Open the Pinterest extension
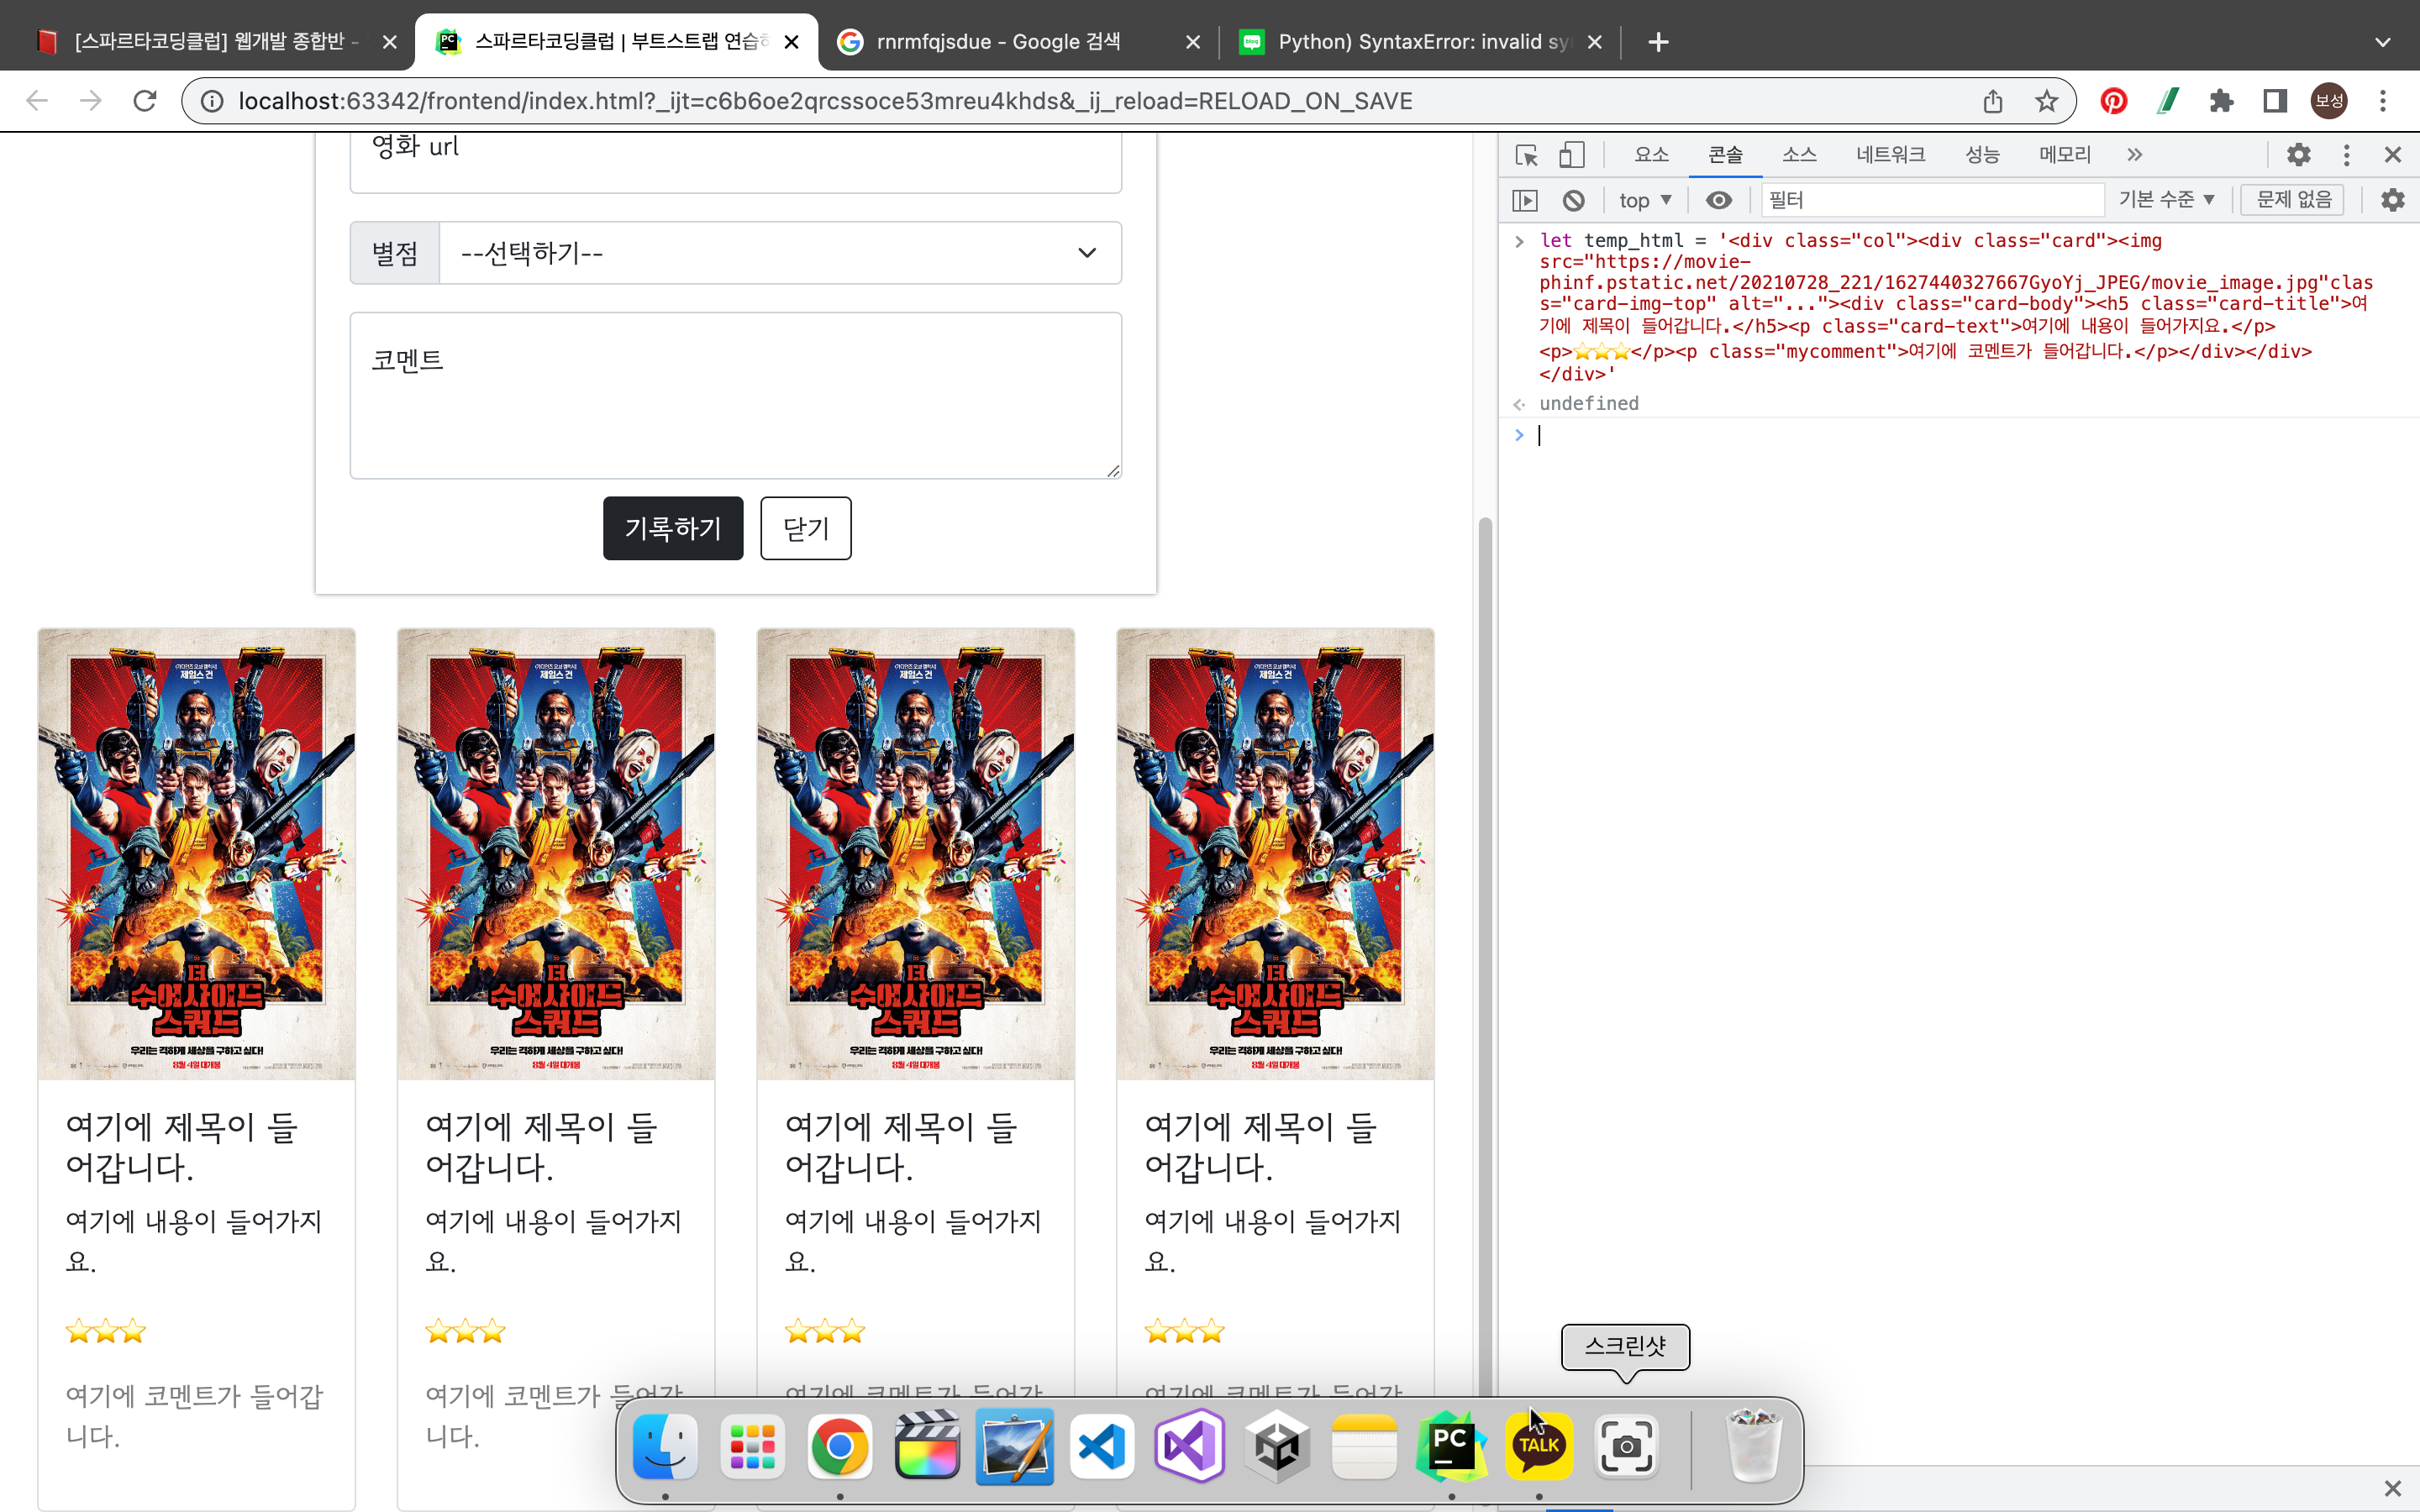 click(x=2114, y=101)
